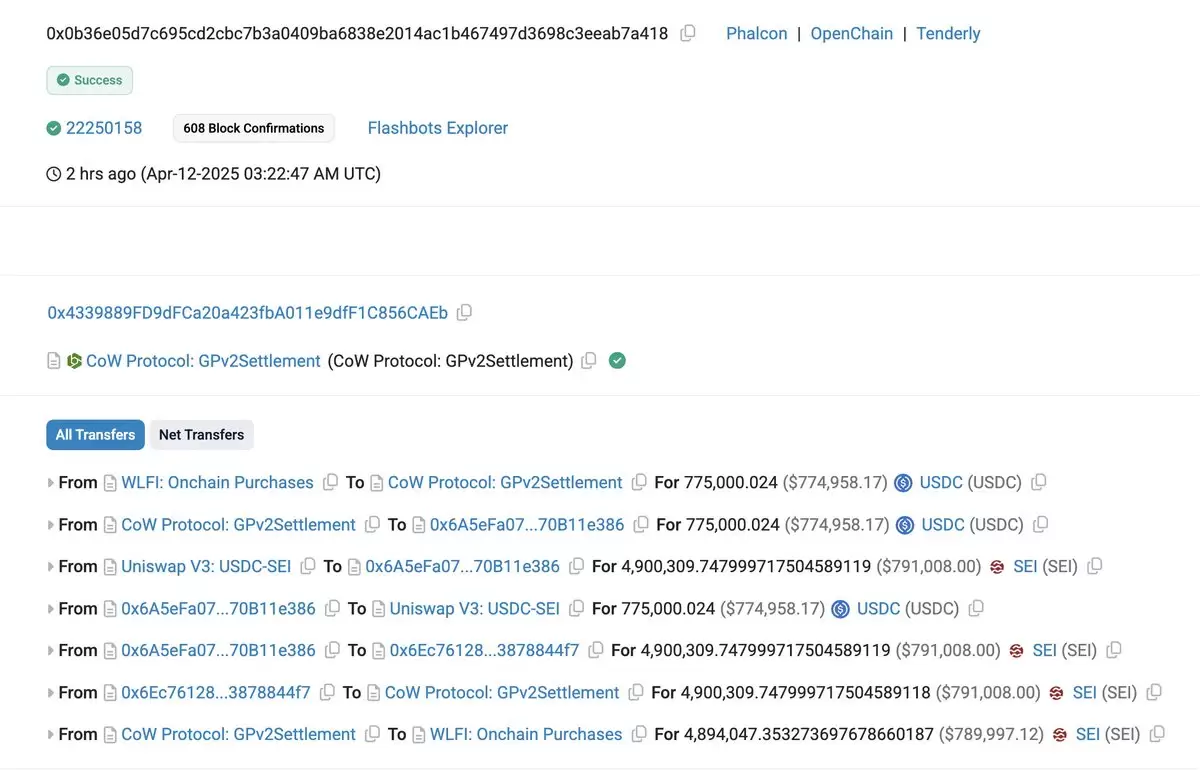Click the value ($789,997.12)
The width and height of the screenshot is (1200, 770).
coord(991,734)
